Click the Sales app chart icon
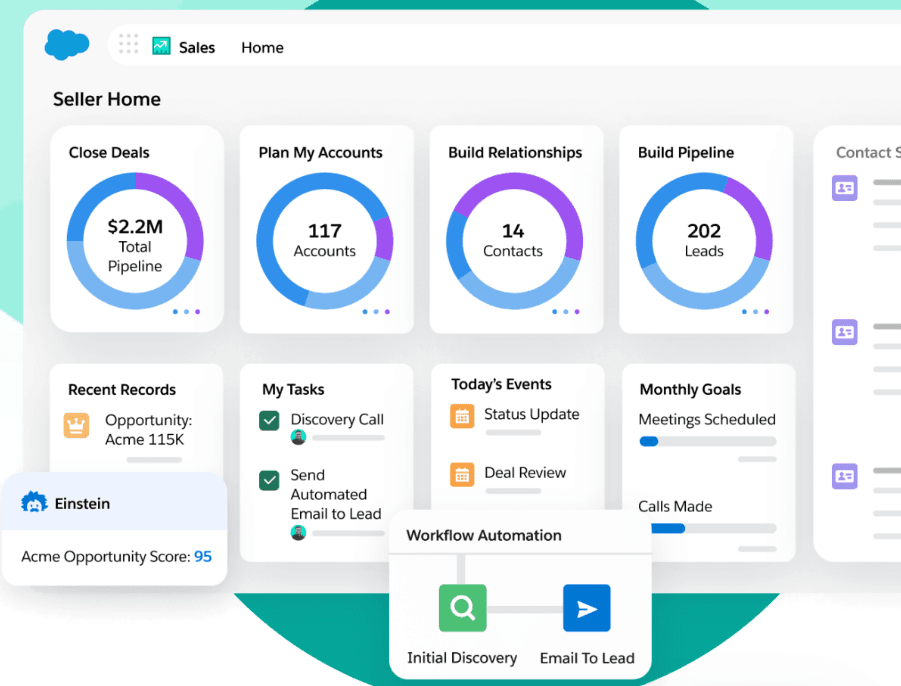 (161, 45)
